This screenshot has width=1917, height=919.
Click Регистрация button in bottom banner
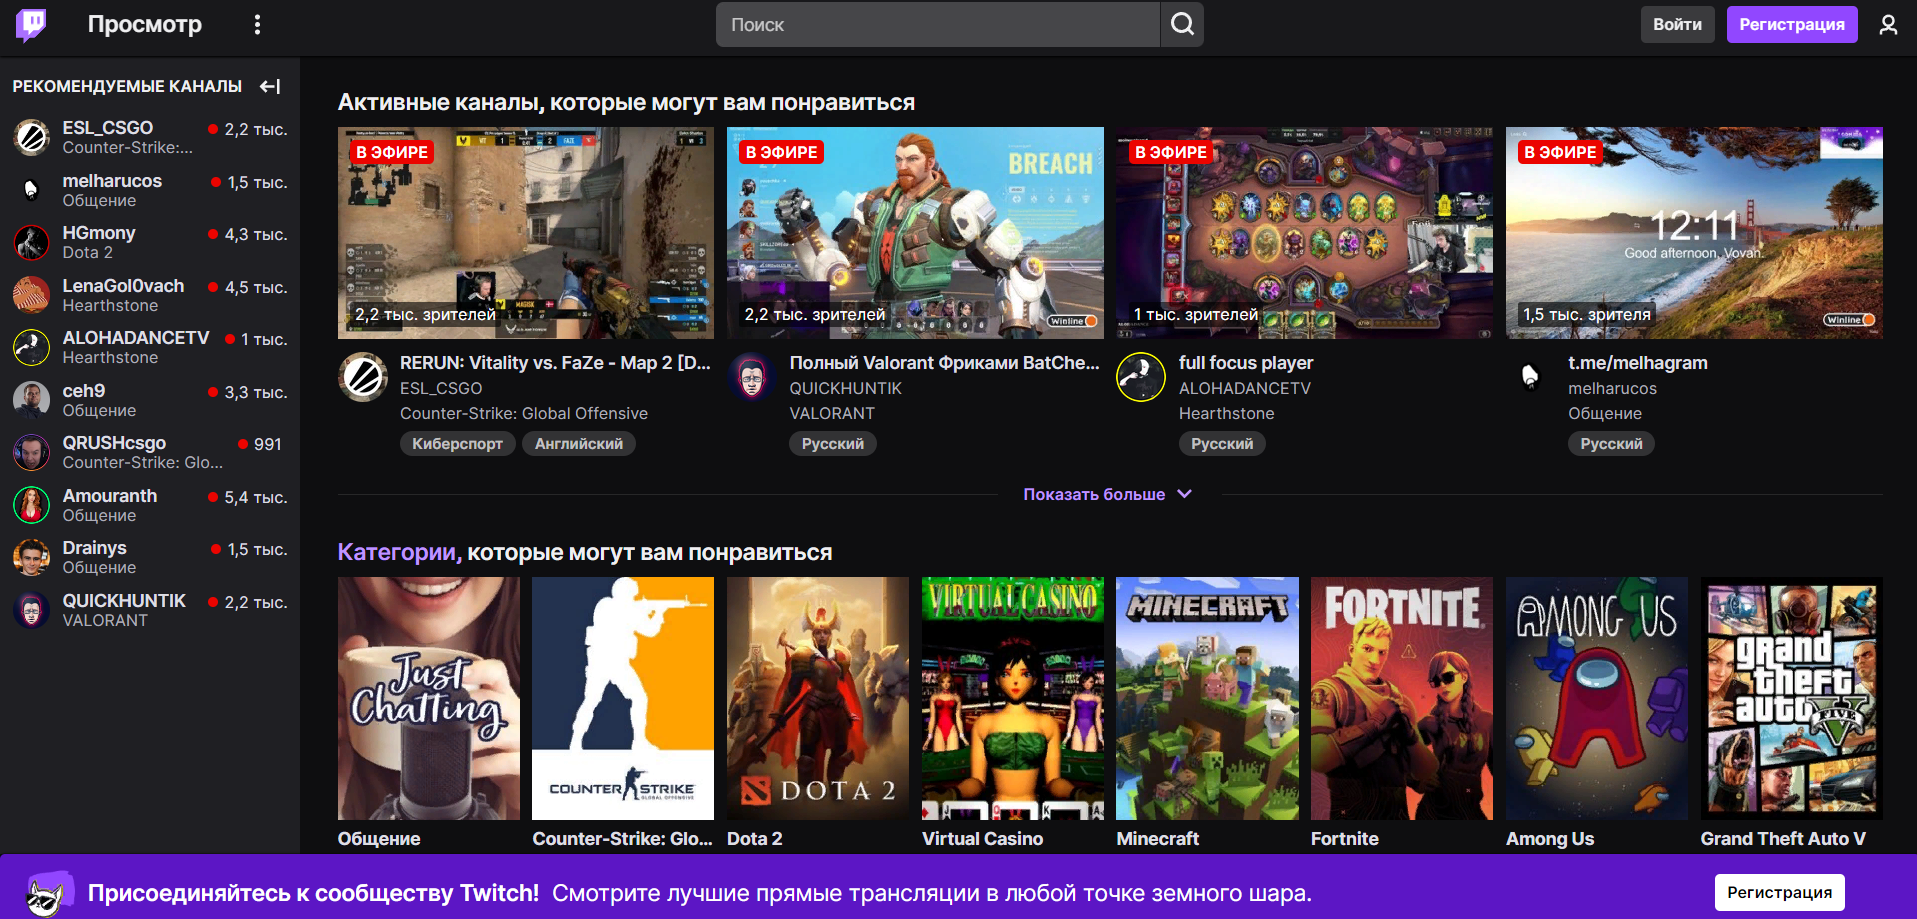(1780, 892)
